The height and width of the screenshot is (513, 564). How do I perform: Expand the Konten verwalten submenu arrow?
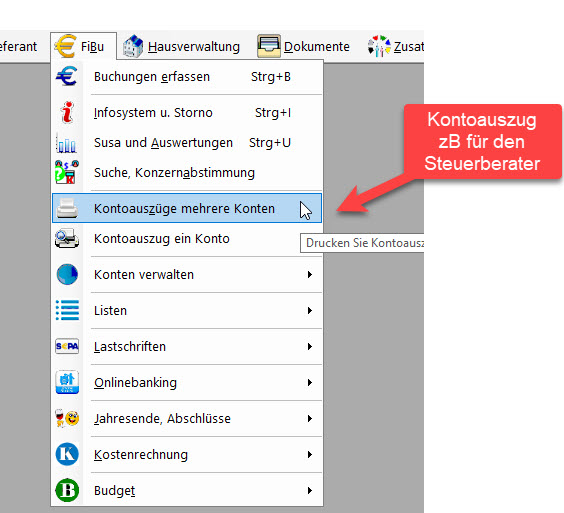coord(310,274)
